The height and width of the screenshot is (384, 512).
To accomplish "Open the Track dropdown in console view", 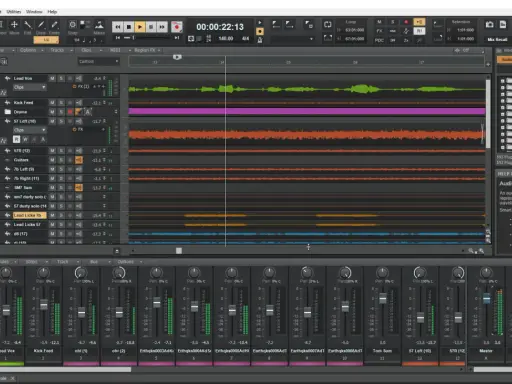I will click(x=63, y=262).
